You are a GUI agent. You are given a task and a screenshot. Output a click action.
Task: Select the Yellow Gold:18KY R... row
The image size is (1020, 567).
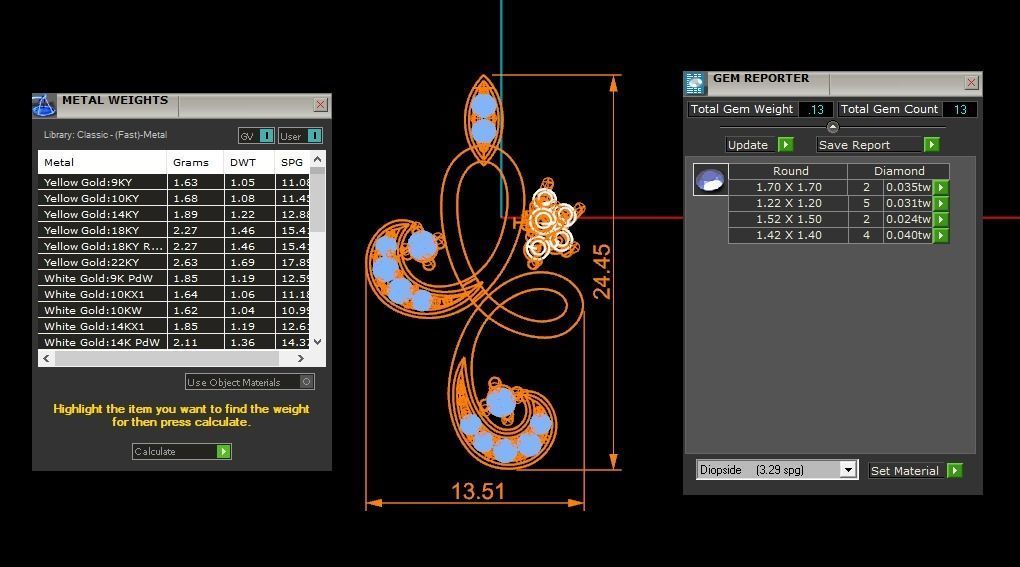pyautogui.click(x=174, y=246)
